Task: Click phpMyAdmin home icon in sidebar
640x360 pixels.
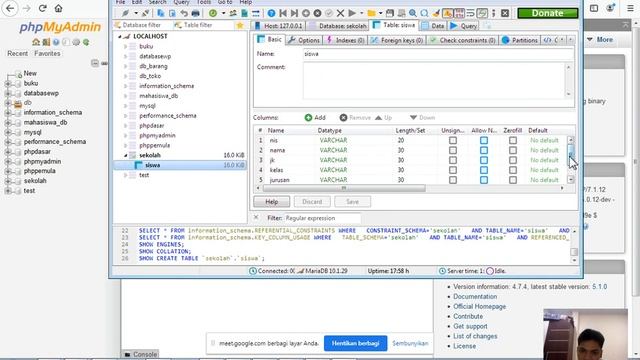Action: [36, 42]
